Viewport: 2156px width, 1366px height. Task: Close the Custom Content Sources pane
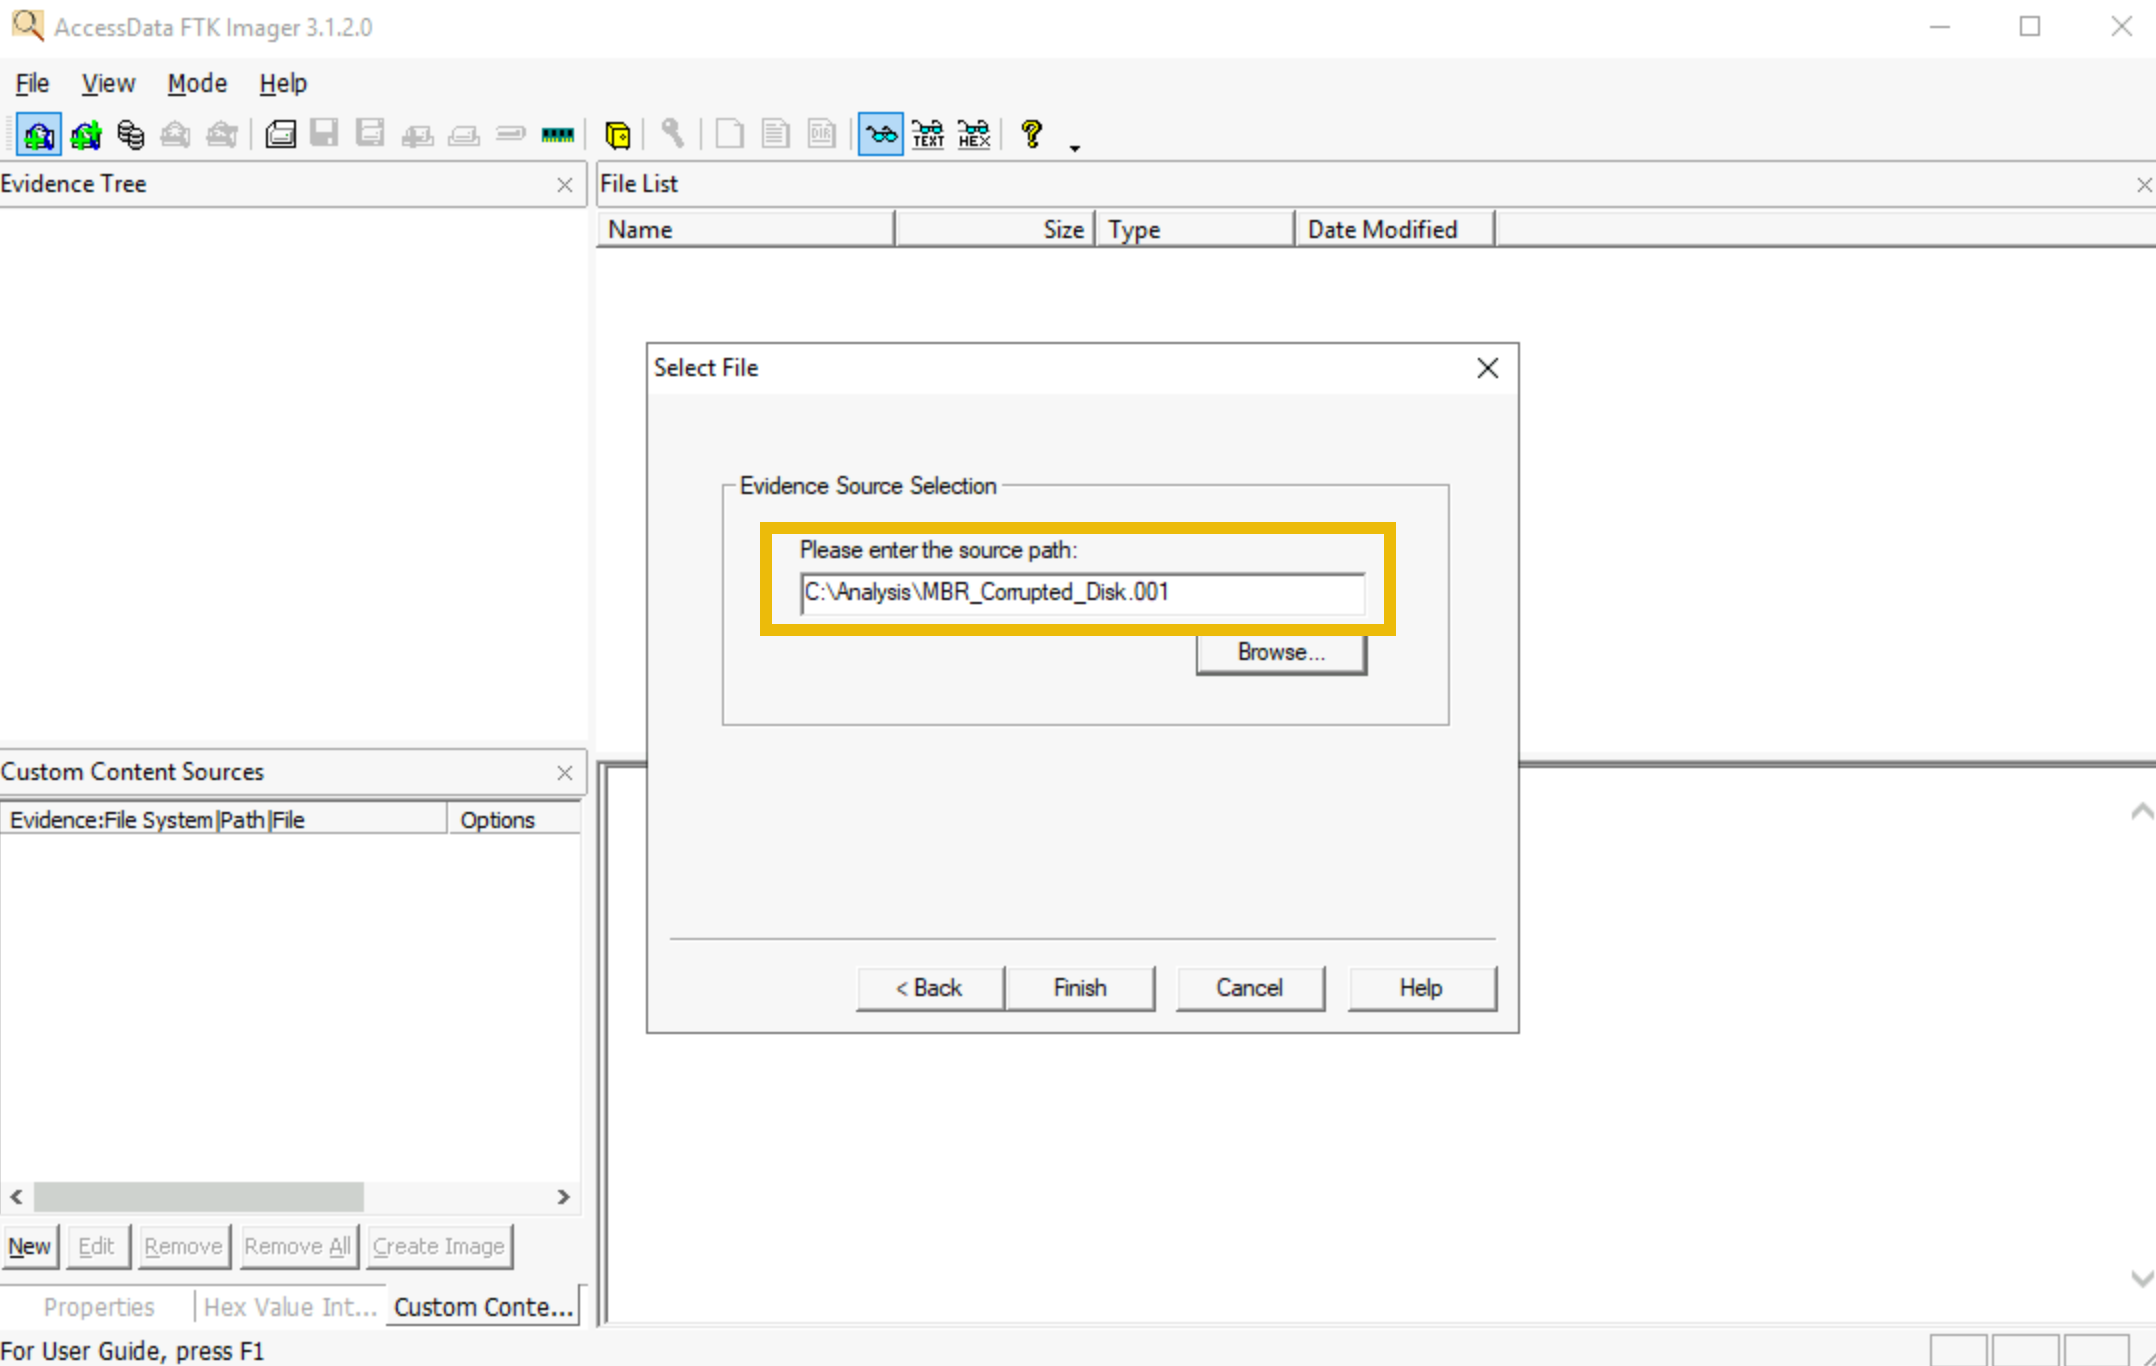[x=565, y=773]
